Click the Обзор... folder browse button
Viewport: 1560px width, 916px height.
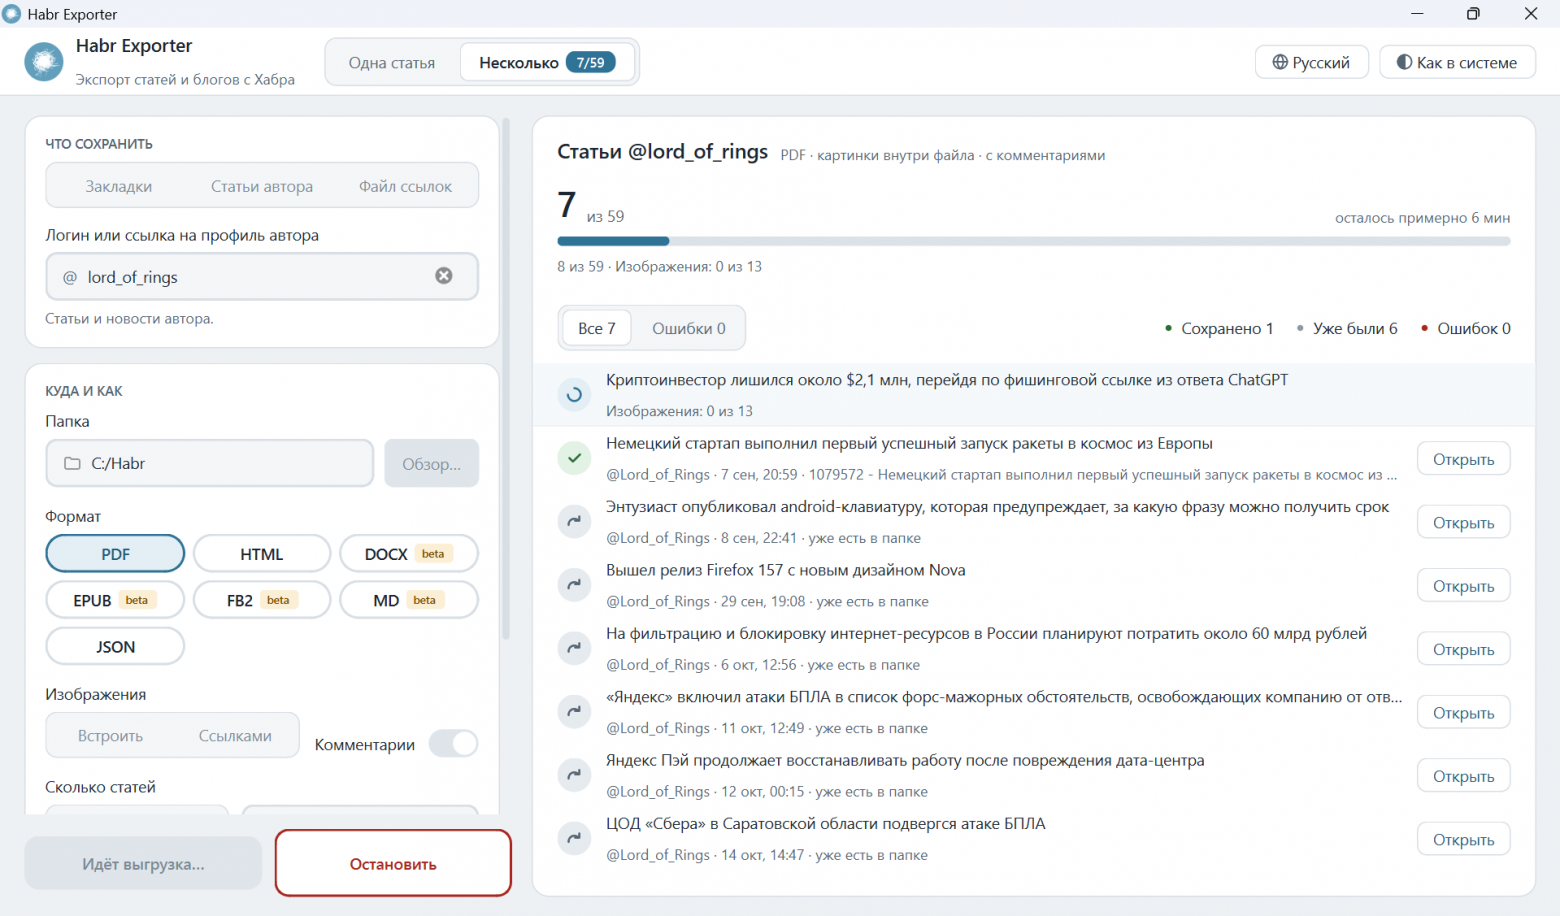[x=432, y=463]
